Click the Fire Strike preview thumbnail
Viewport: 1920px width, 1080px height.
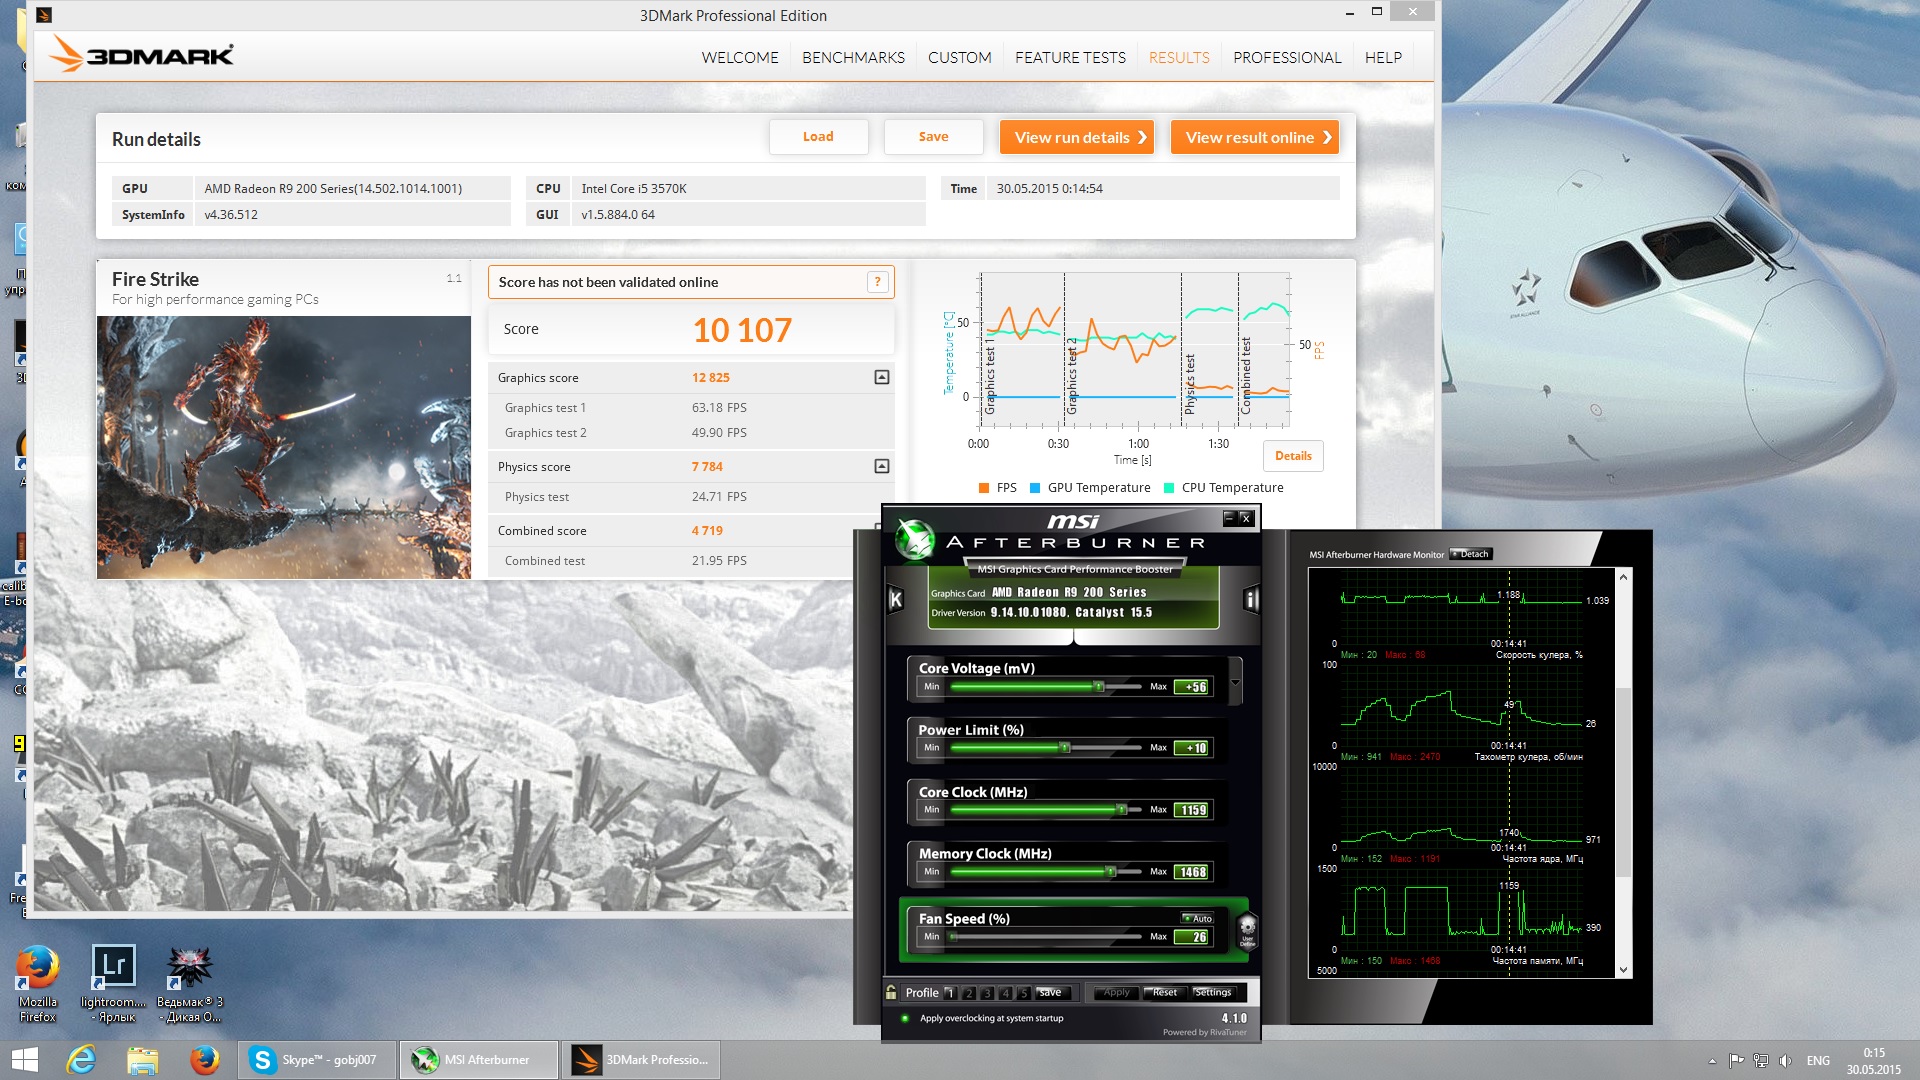[284, 447]
